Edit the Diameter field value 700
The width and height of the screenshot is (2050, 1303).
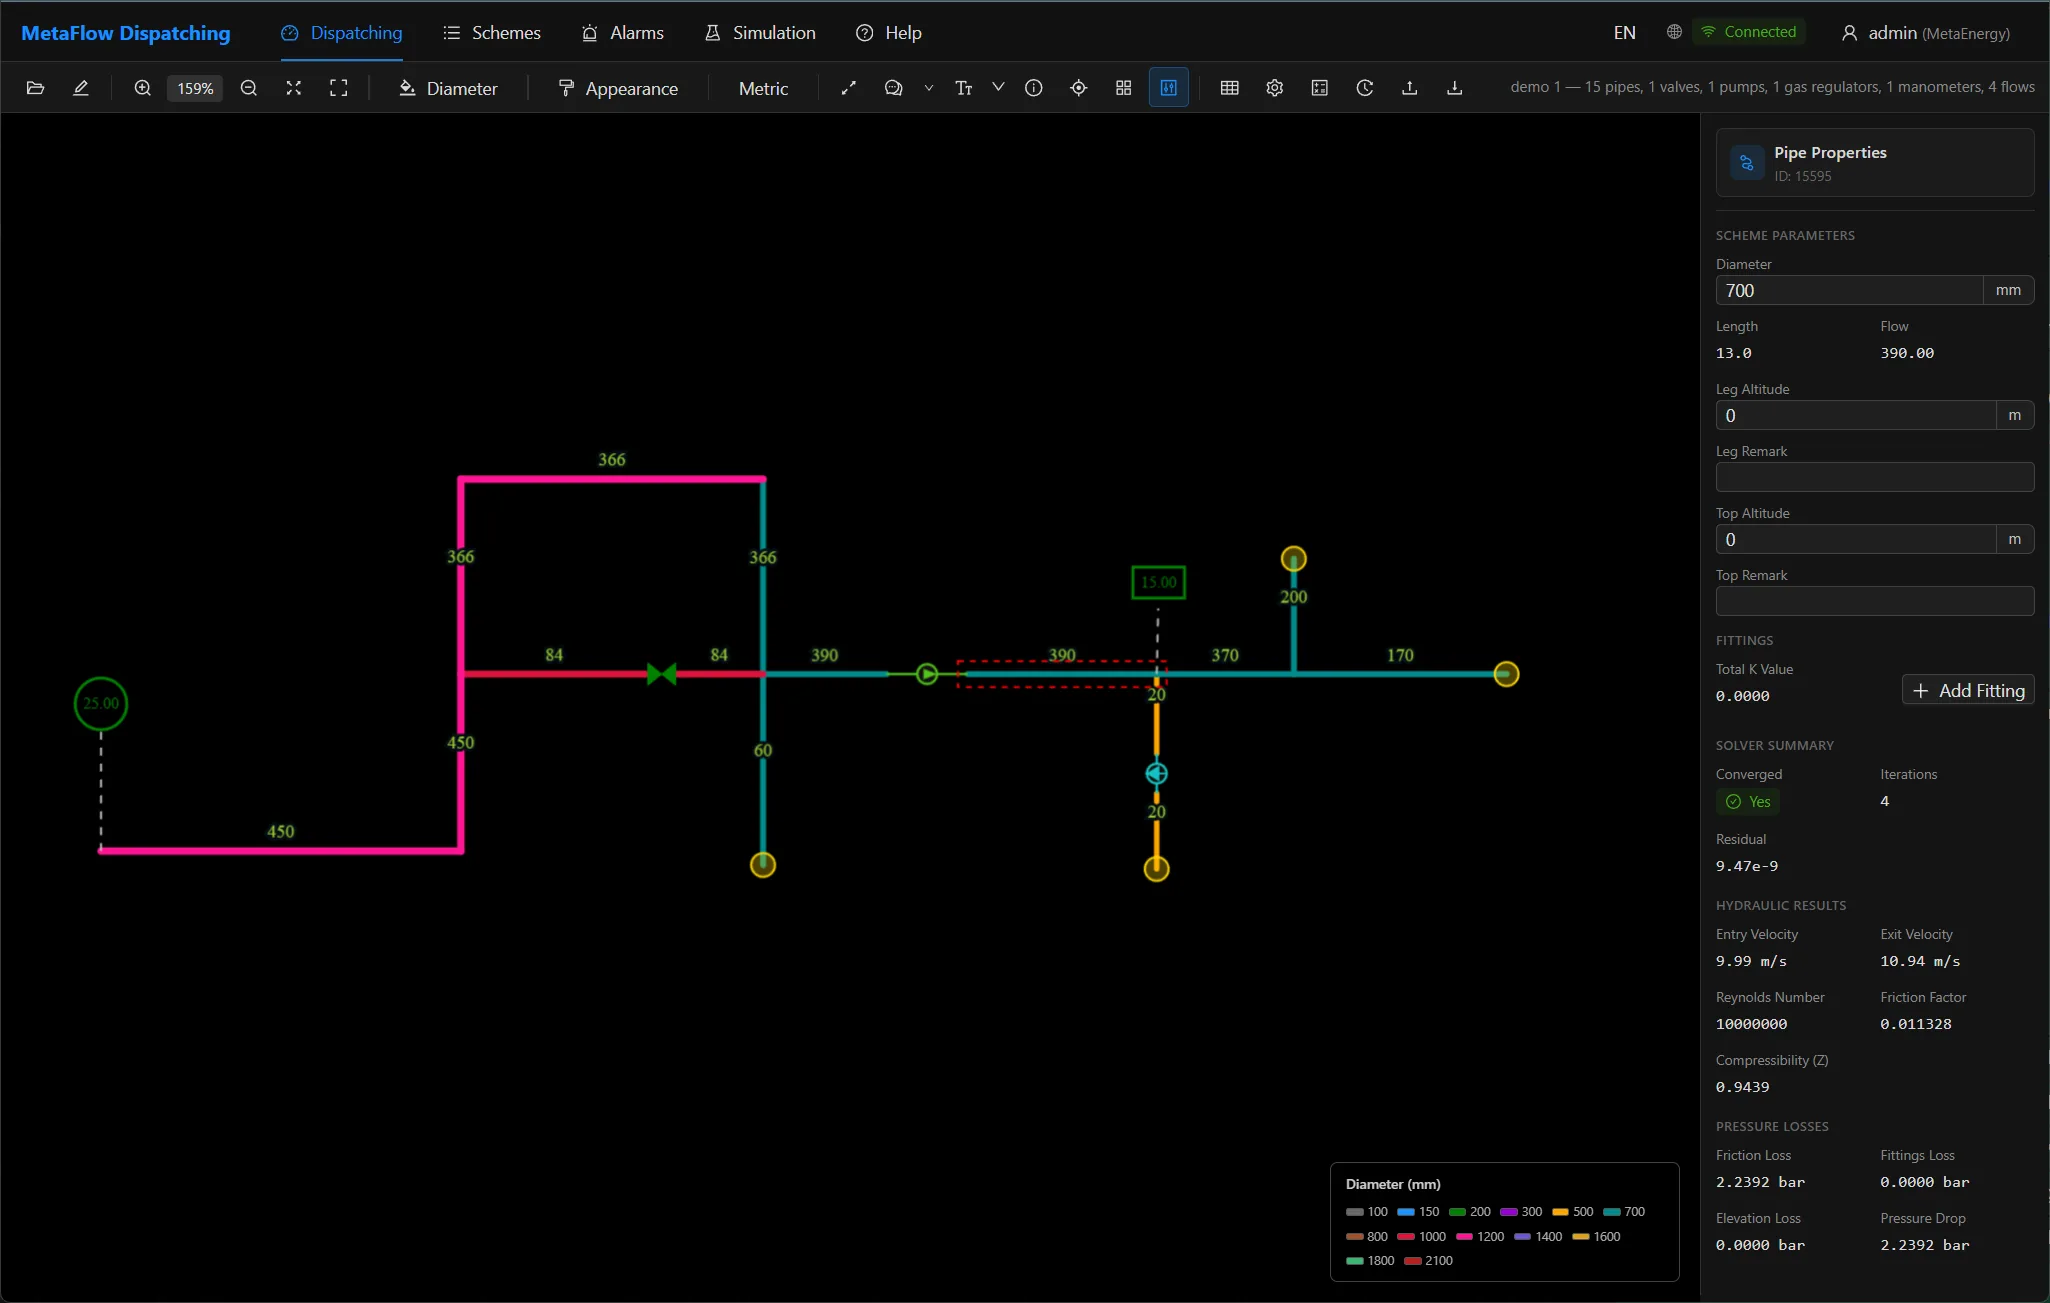point(1849,290)
